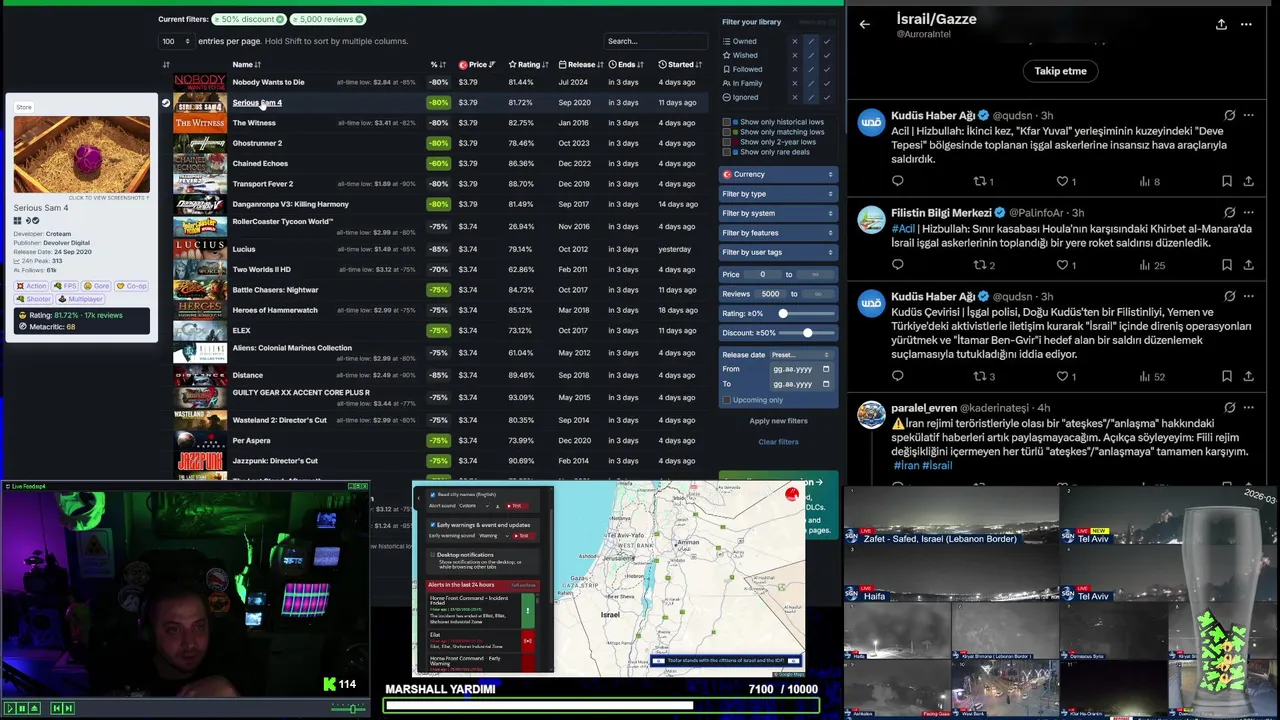The width and height of the screenshot is (1280, 720).
Task: Adjust the Discount ≥50% slider handle
Action: (x=807, y=333)
